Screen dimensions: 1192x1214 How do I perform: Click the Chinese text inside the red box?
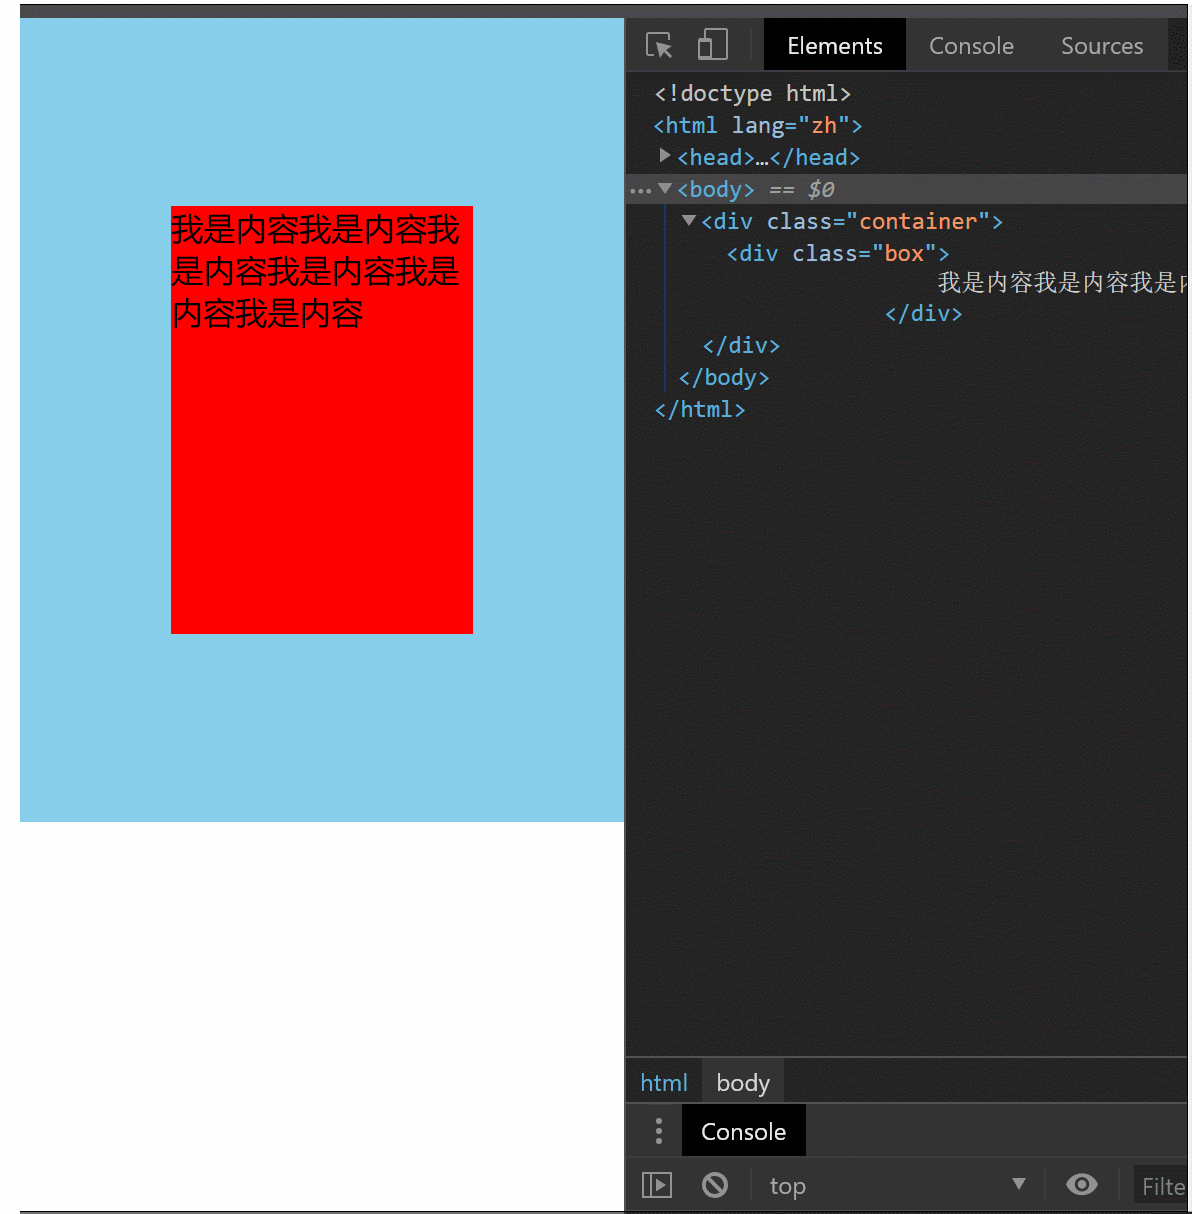[x=315, y=271]
